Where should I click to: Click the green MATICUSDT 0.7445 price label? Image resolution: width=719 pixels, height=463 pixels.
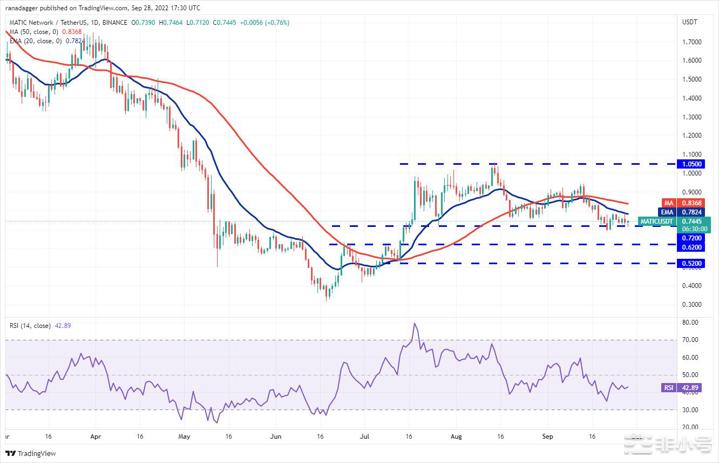click(x=688, y=220)
